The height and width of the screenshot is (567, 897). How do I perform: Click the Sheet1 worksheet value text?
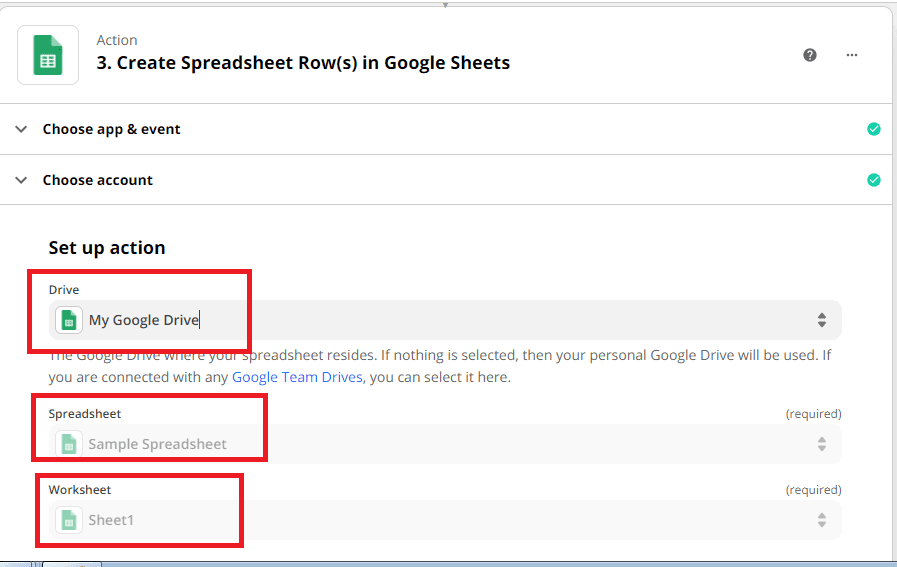coord(111,520)
